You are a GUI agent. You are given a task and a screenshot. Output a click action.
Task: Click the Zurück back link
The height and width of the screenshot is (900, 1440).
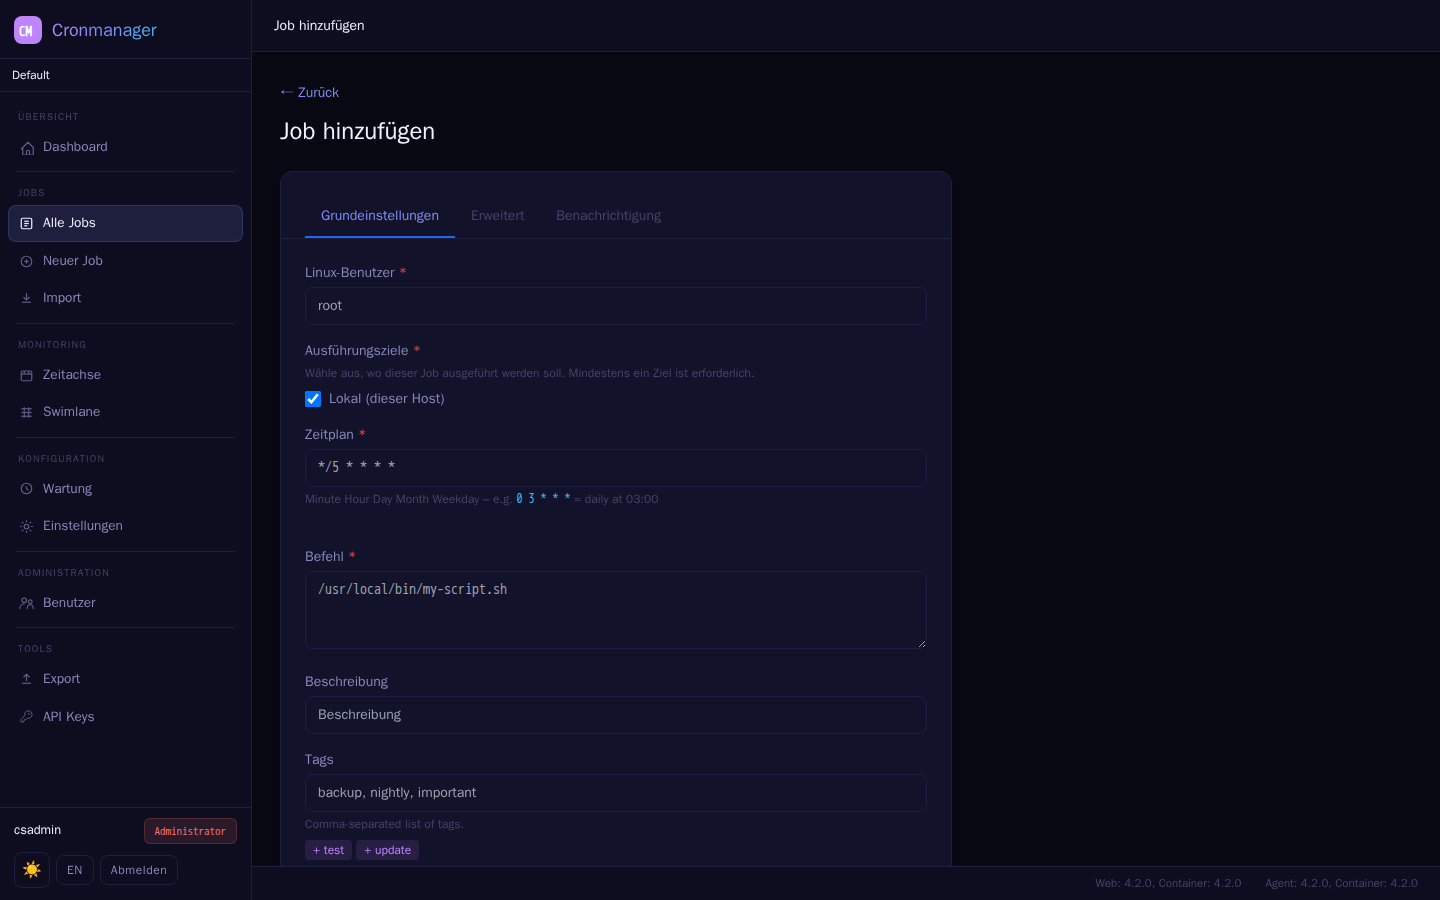point(309,92)
